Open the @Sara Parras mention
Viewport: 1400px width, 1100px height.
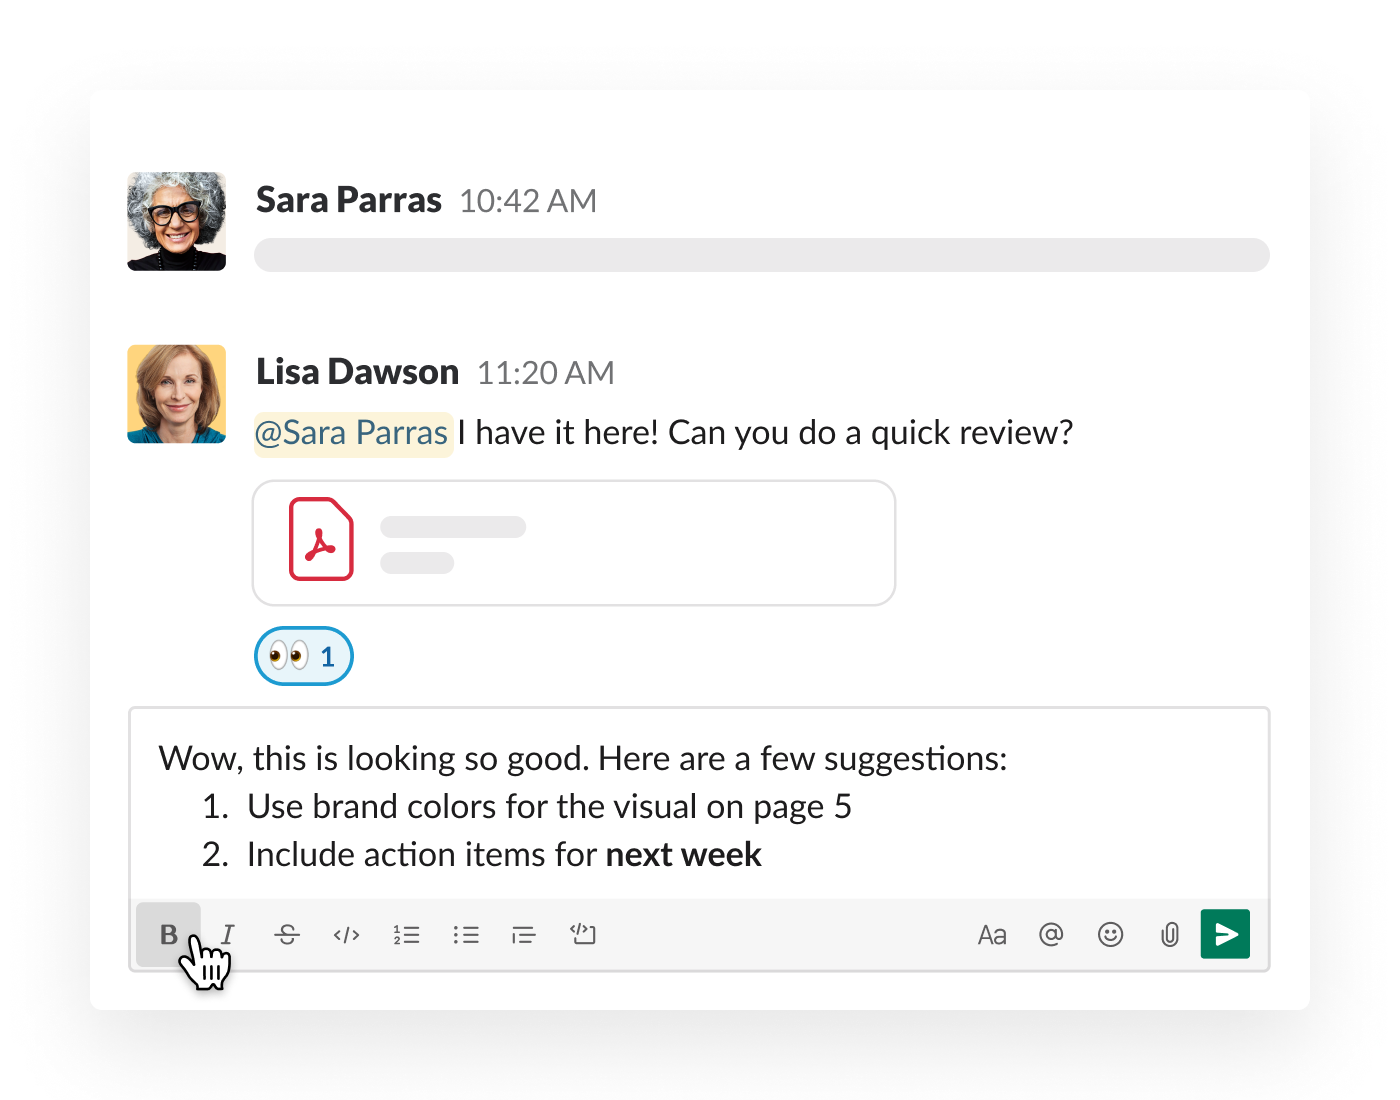[353, 433]
